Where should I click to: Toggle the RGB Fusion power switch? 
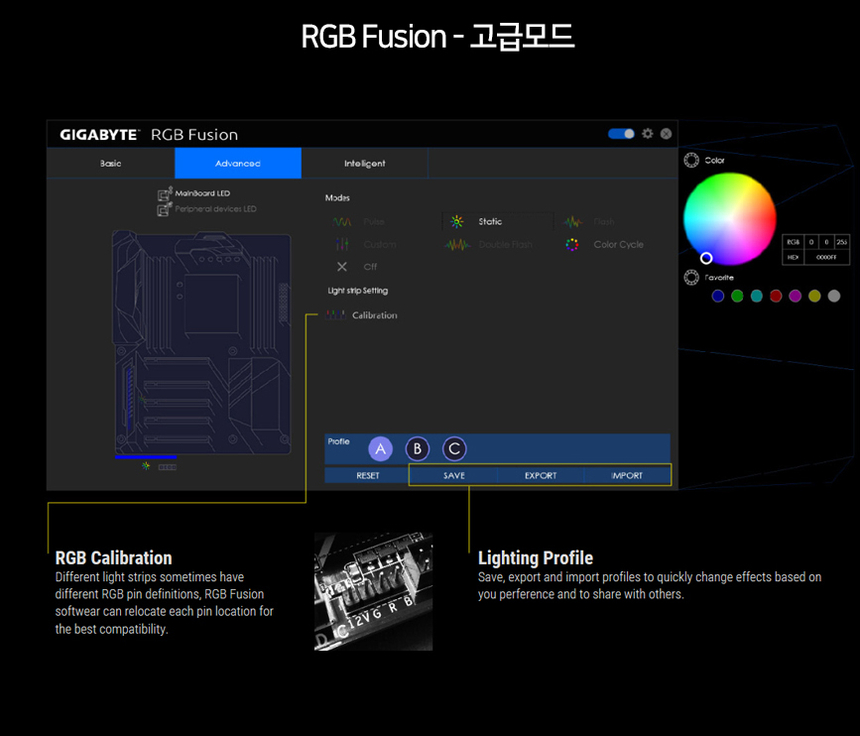(621, 134)
